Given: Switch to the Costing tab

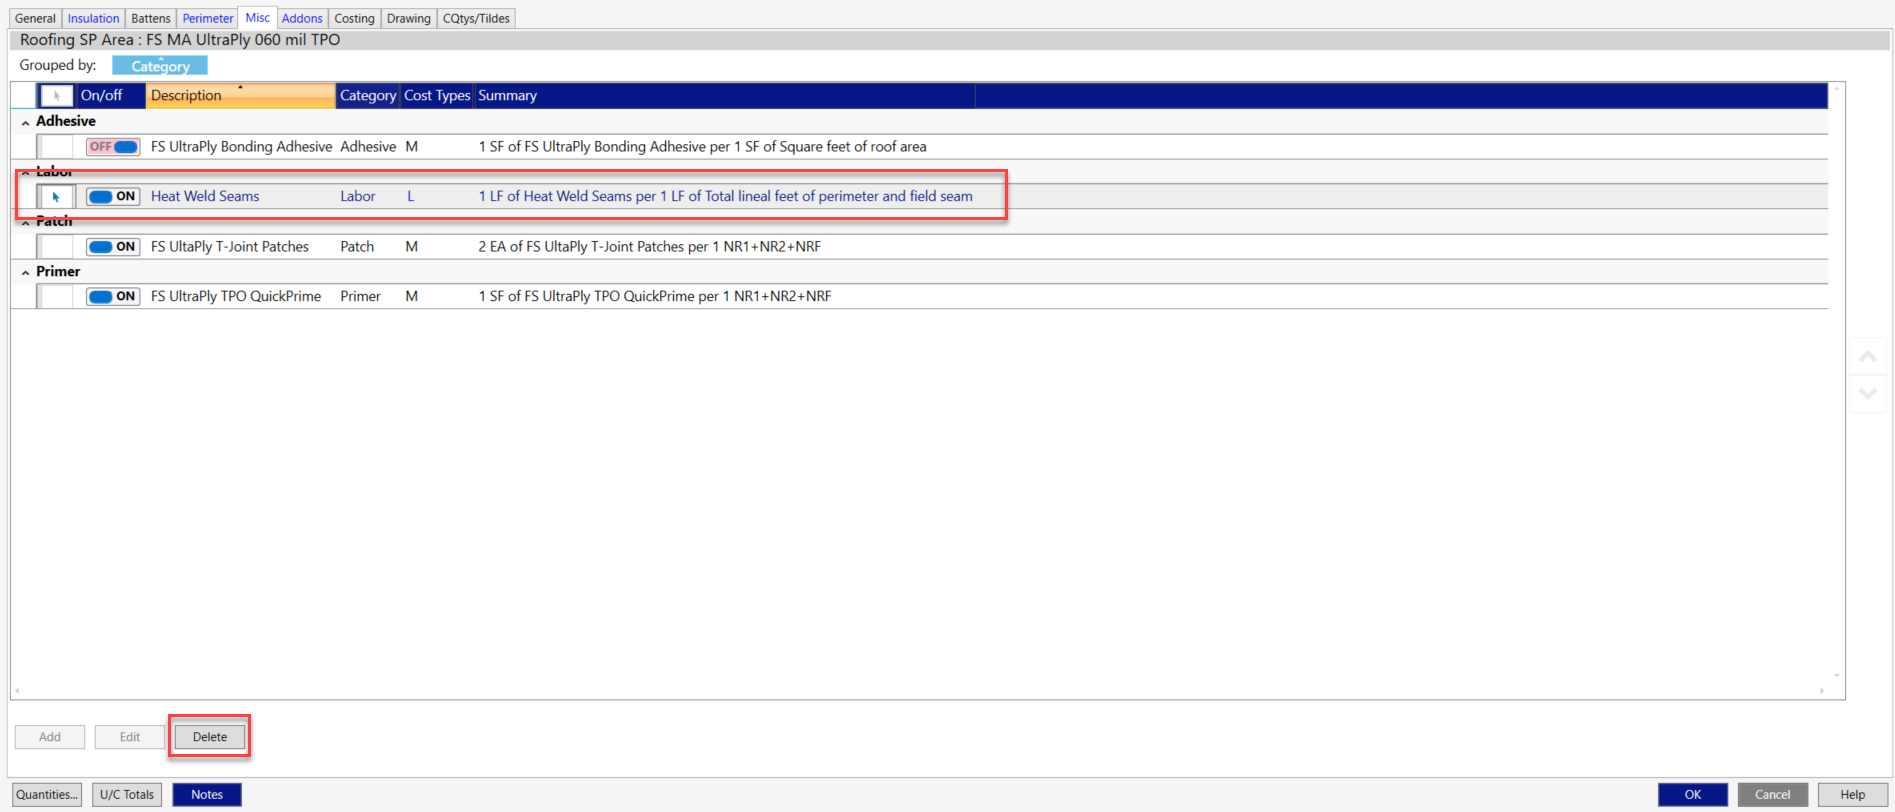Looking at the screenshot, I should pyautogui.click(x=354, y=18).
